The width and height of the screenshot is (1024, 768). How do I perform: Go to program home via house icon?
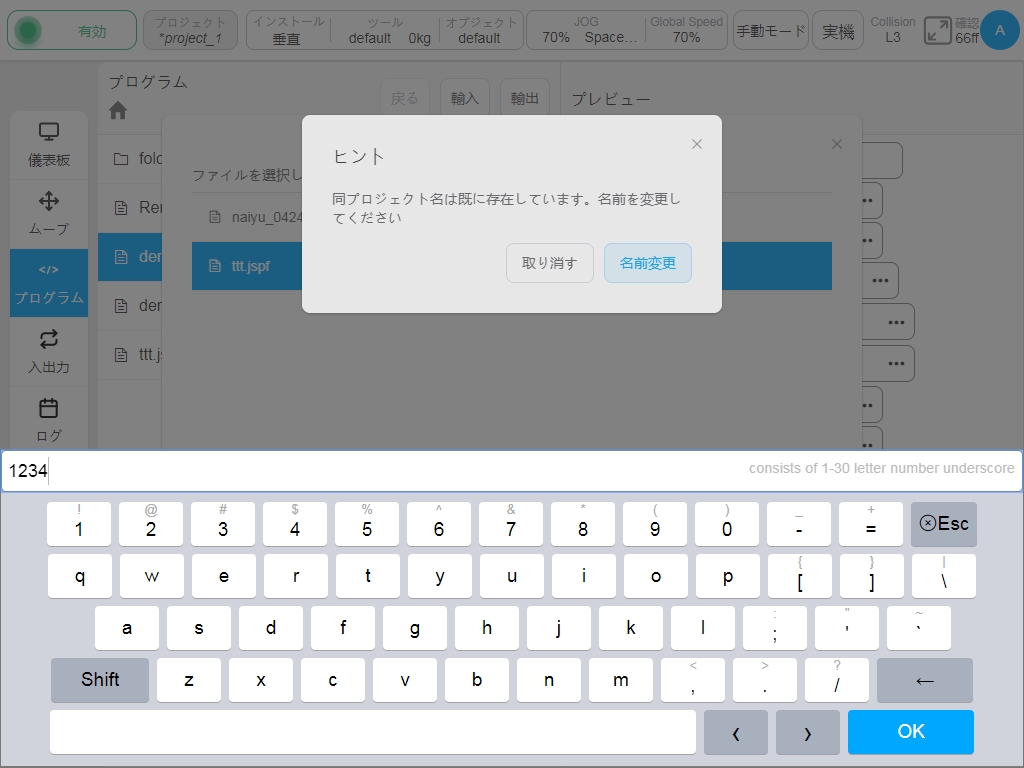(x=118, y=110)
